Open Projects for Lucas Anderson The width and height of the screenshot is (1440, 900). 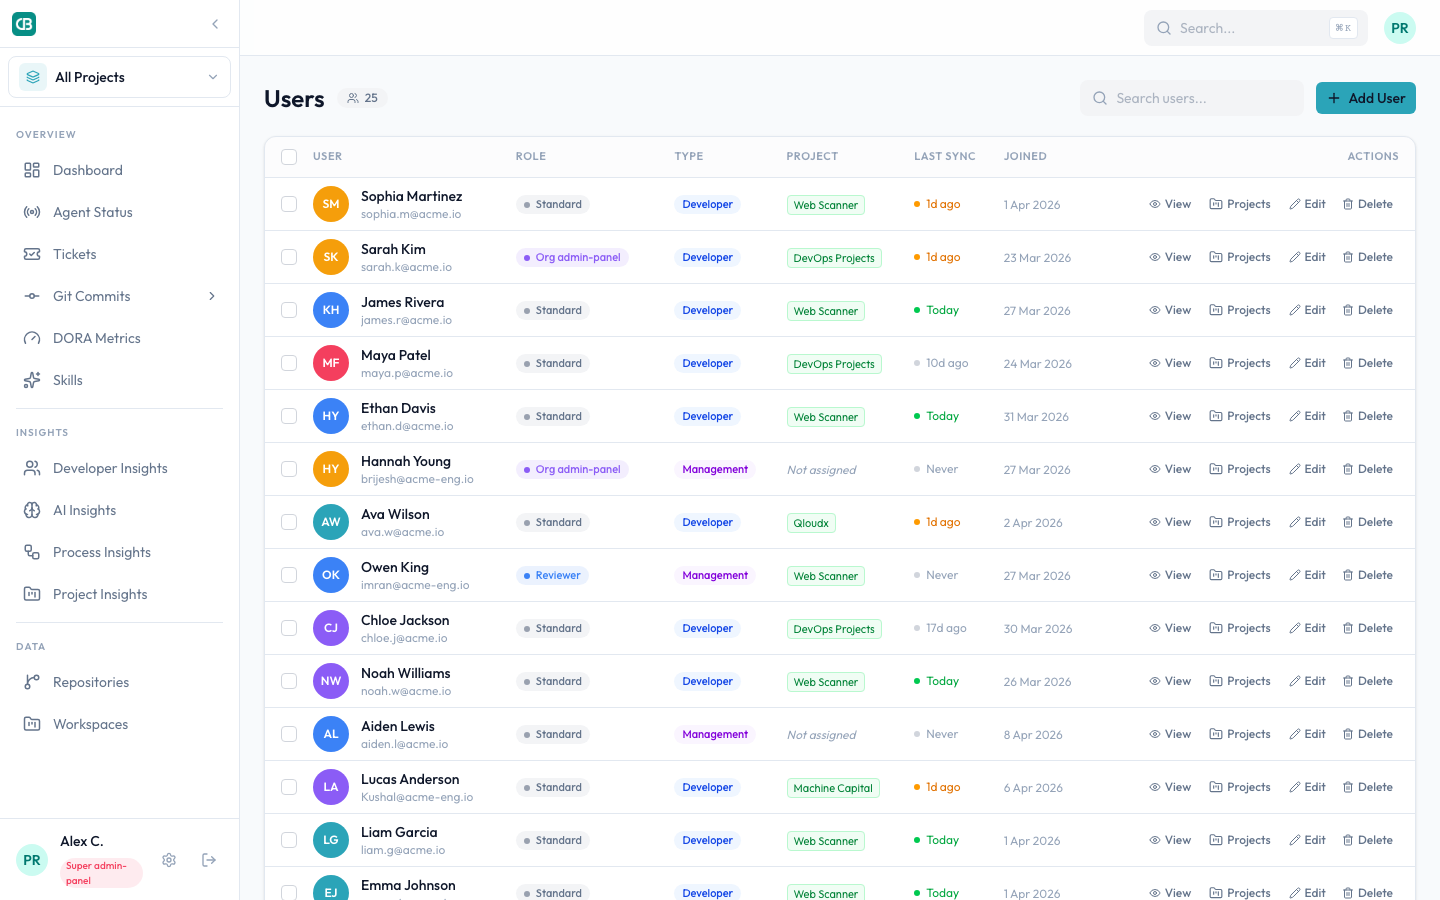coord(1240,787)
